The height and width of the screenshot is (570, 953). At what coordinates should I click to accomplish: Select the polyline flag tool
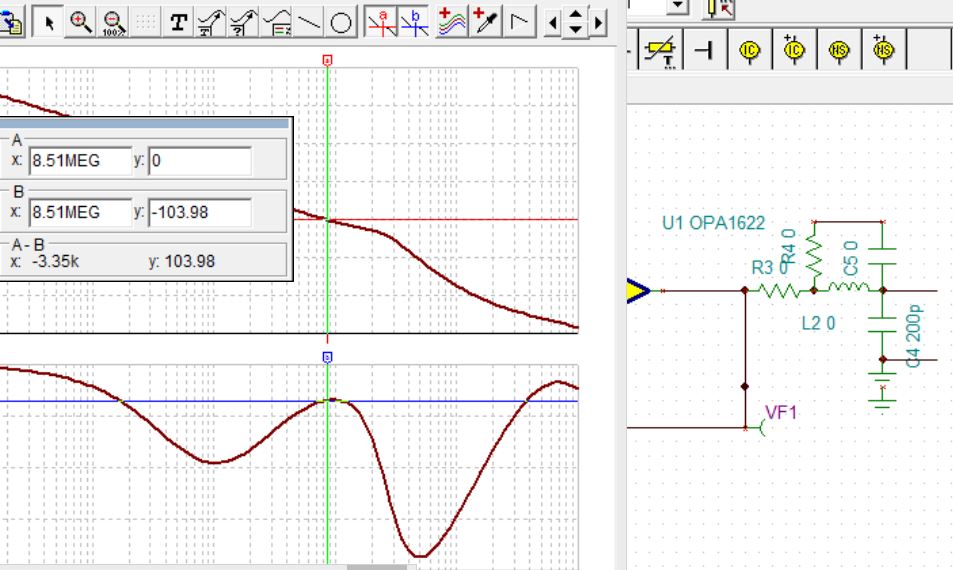click(519, 22)
